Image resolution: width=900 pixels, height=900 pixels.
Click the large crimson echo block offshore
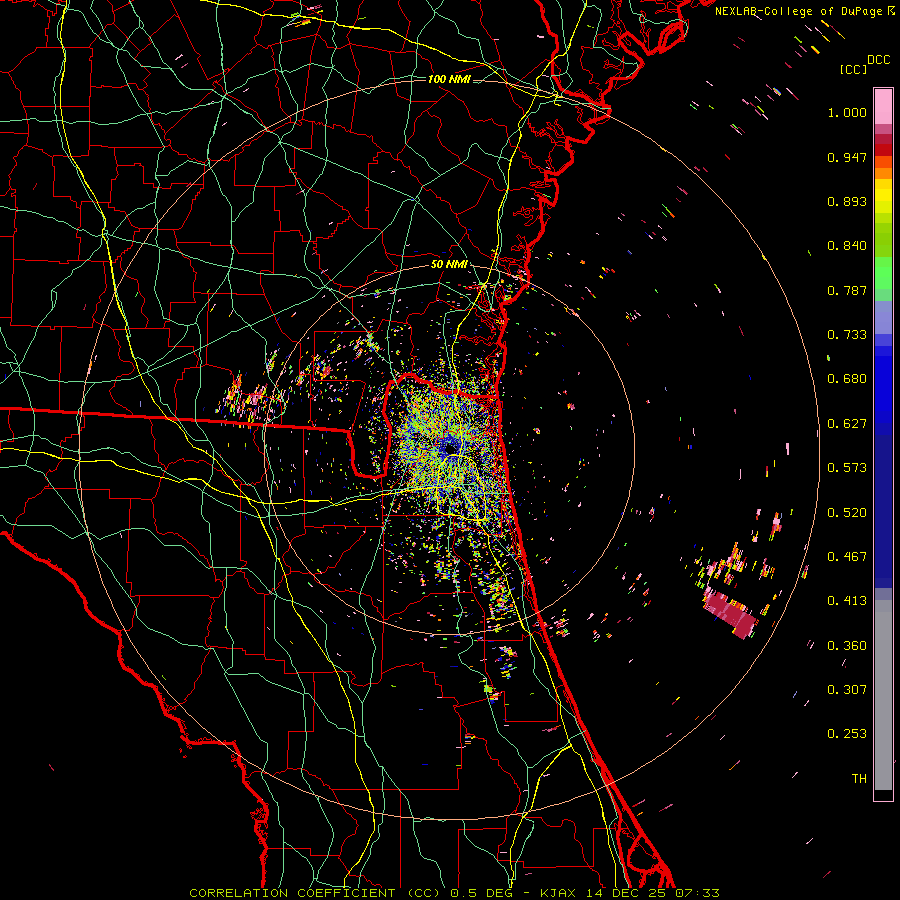point(730,615)
